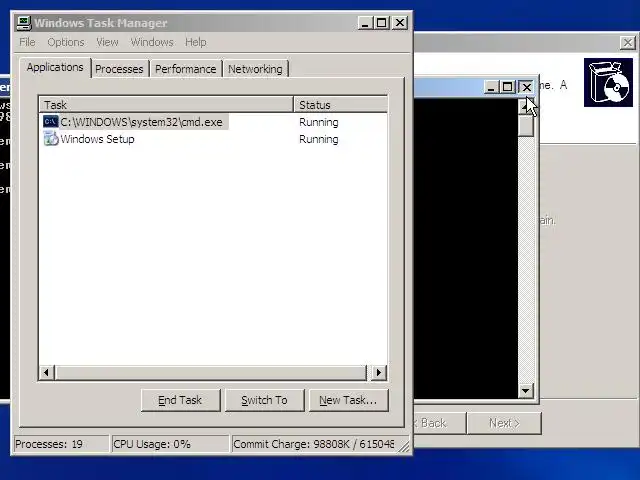The height and width of the screenshot is (480, 640).
Task: Minimize the Task Manager window
Action: pyautogui.click(x=365, y=23)
